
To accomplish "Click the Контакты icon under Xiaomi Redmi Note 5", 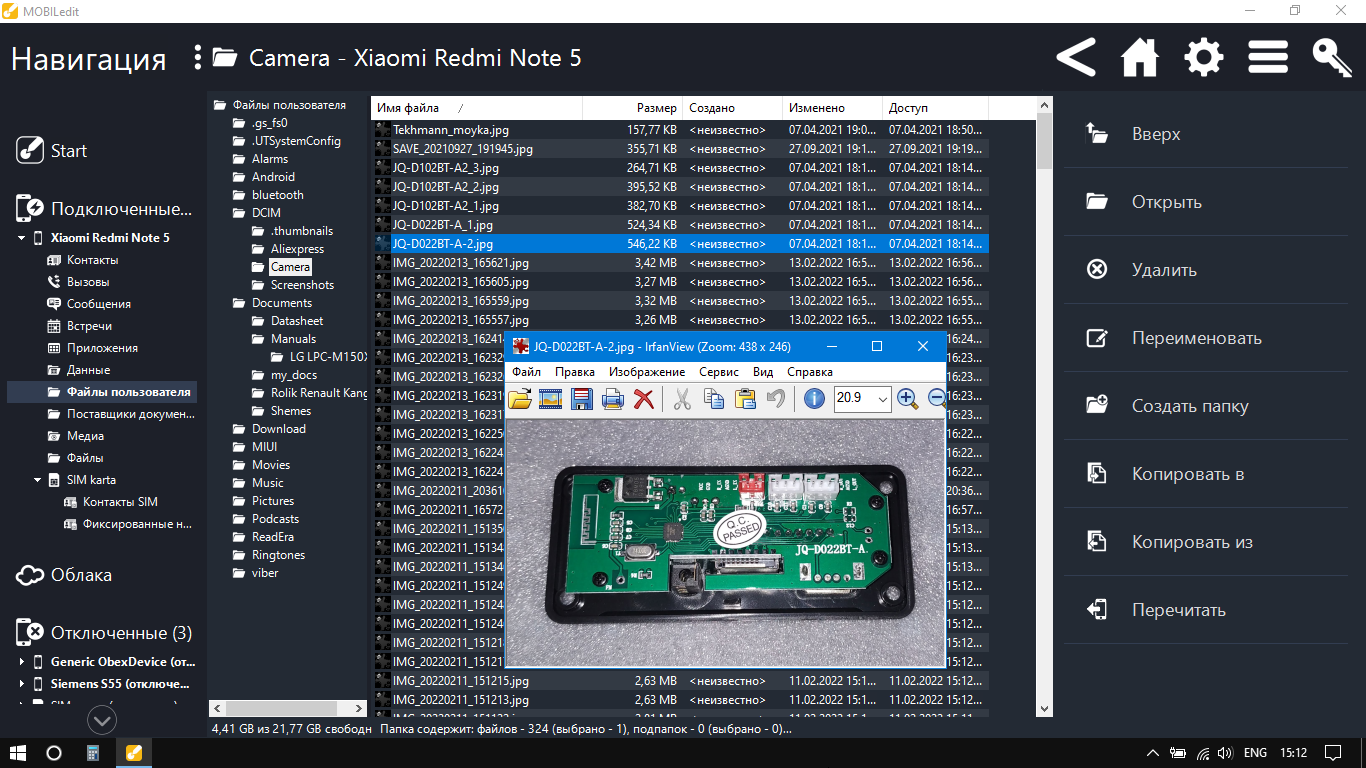I will [55, 260].
